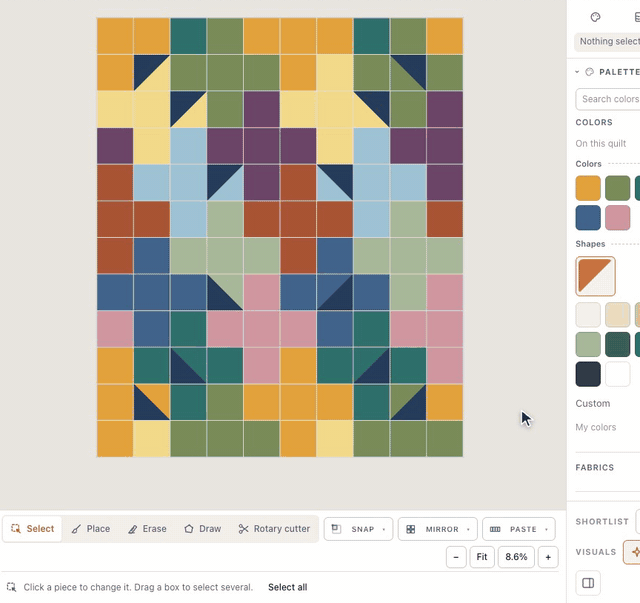Choose the off-white fabric swatch
Screen dimensions: 640x603
click(x=588, y=315)
